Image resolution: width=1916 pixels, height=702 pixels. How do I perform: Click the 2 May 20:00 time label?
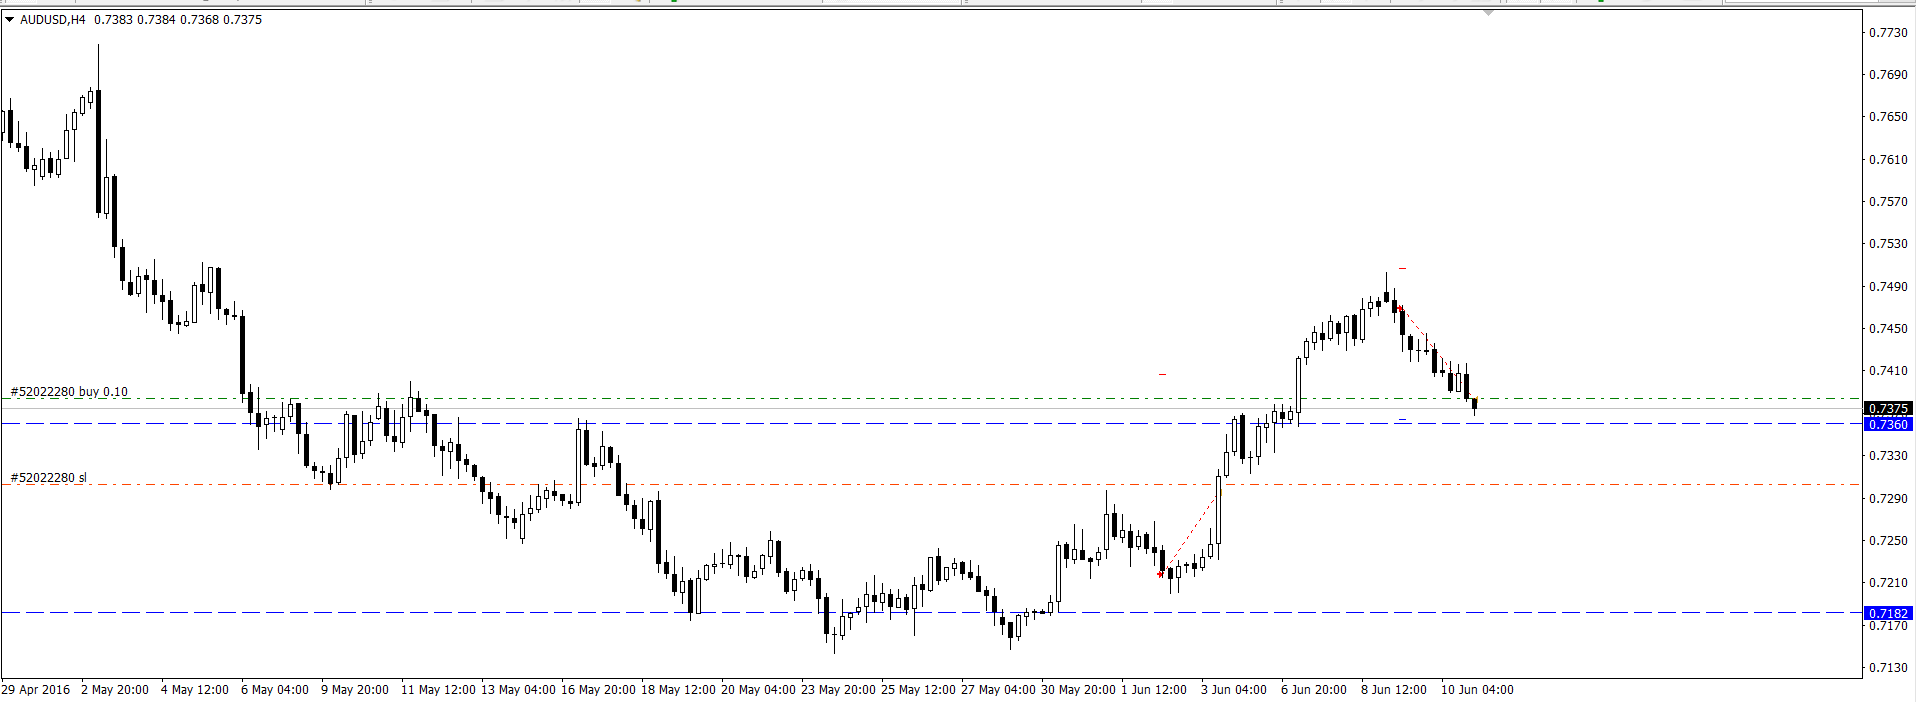click(115, 689)
